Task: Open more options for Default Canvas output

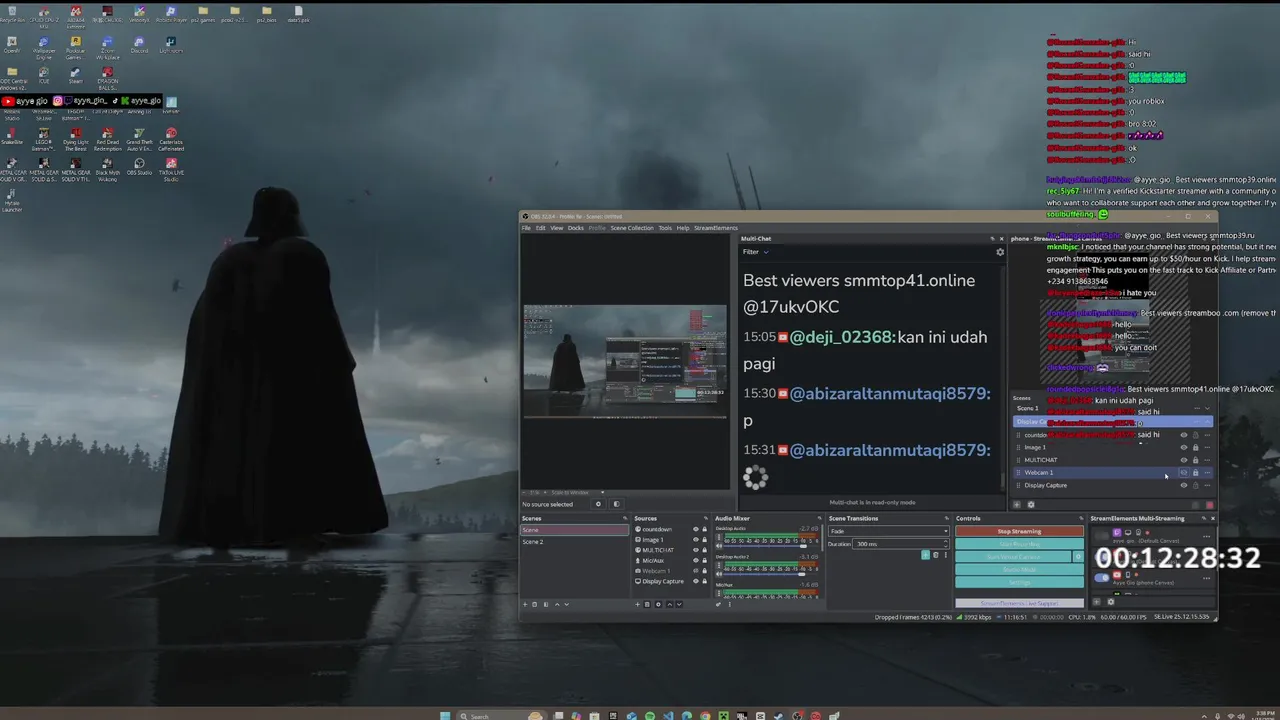Action: [1206, 536]
